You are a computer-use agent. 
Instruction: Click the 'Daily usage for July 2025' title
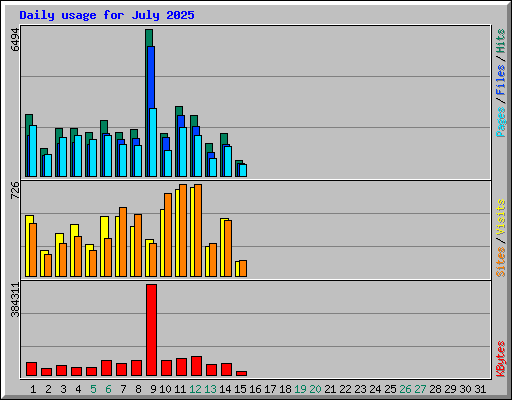tap(107, 15)
